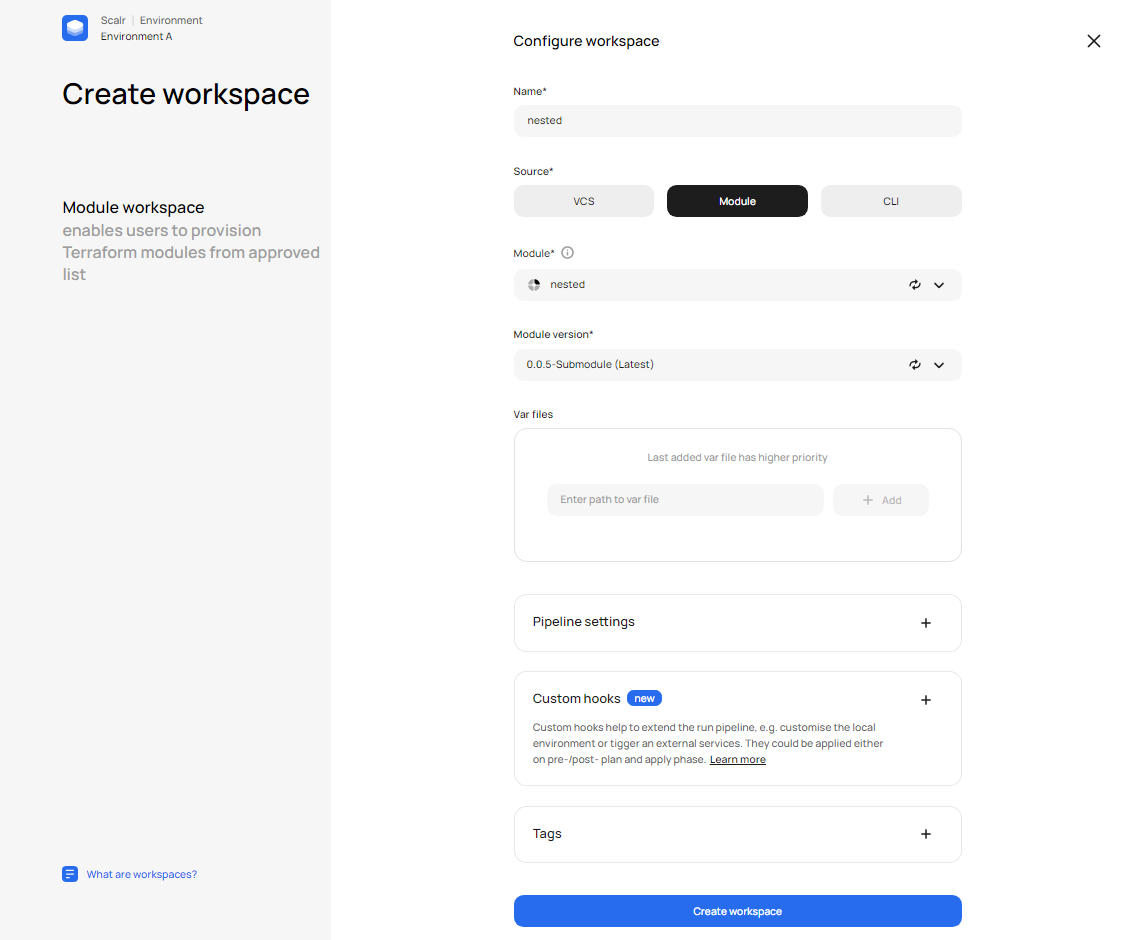Select Module as the source
This screenshot has width=1122, height=940.
[737, 201]
